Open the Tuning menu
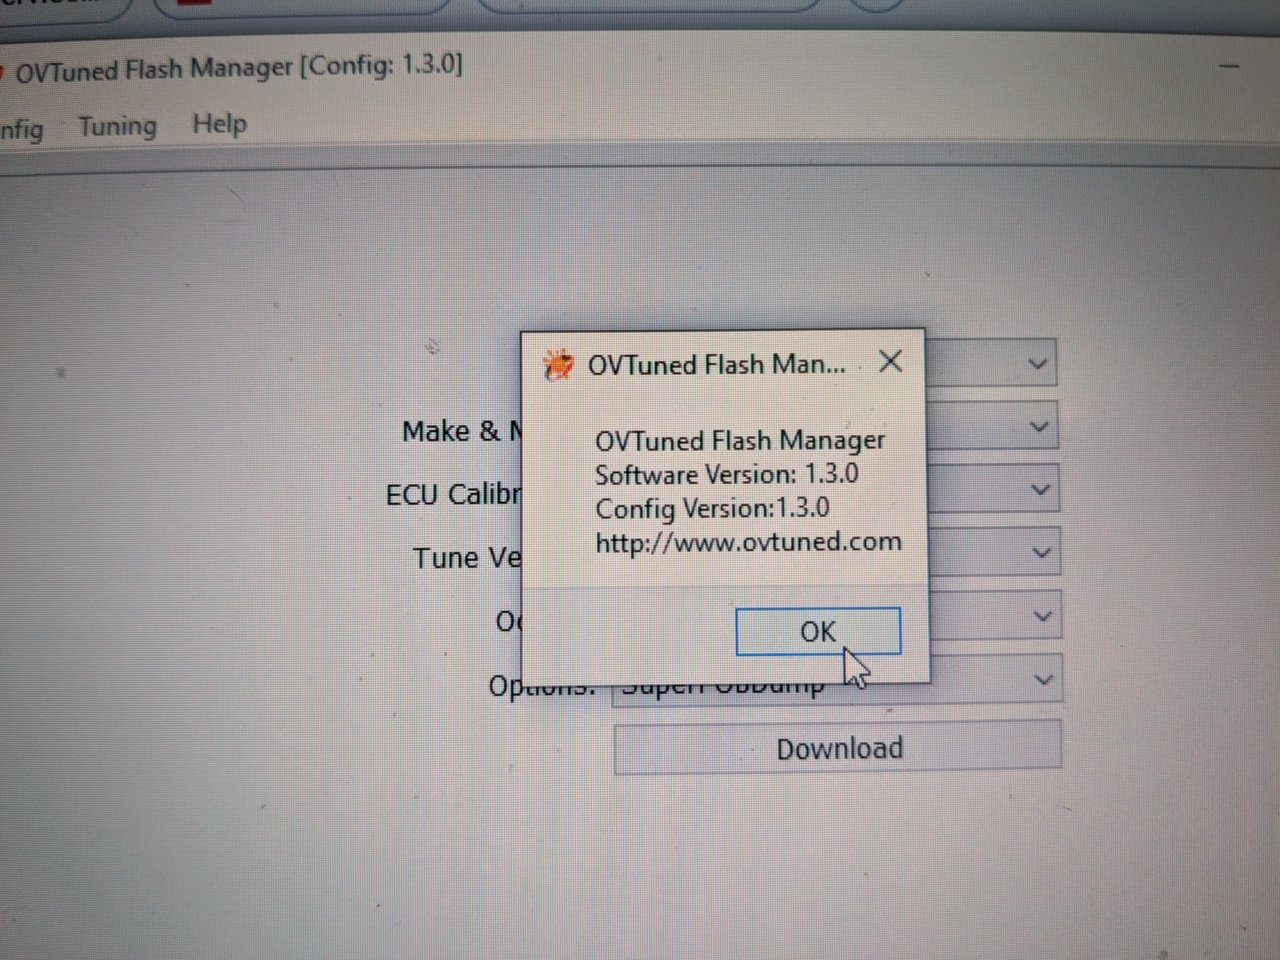 pos(118,126)
